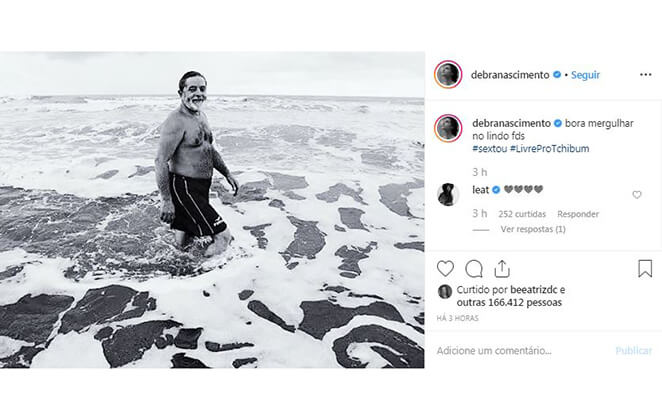Show outras 166.412 pessoas likes list
662x420 pixels.
[509, 302]
